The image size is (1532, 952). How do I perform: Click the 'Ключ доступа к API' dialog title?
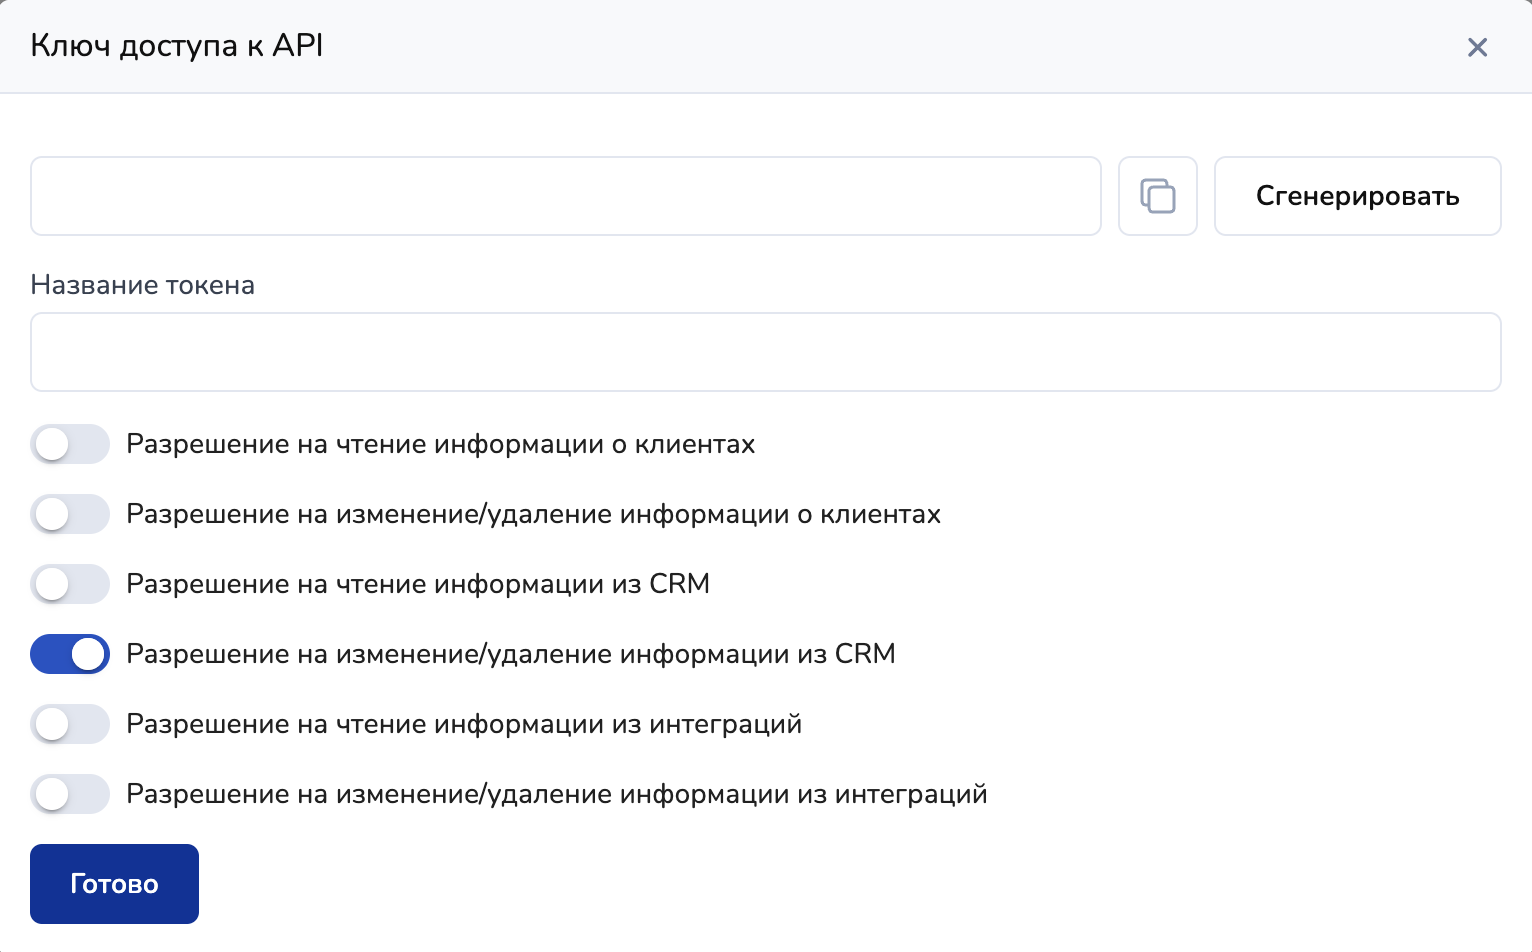pos(177,46)
